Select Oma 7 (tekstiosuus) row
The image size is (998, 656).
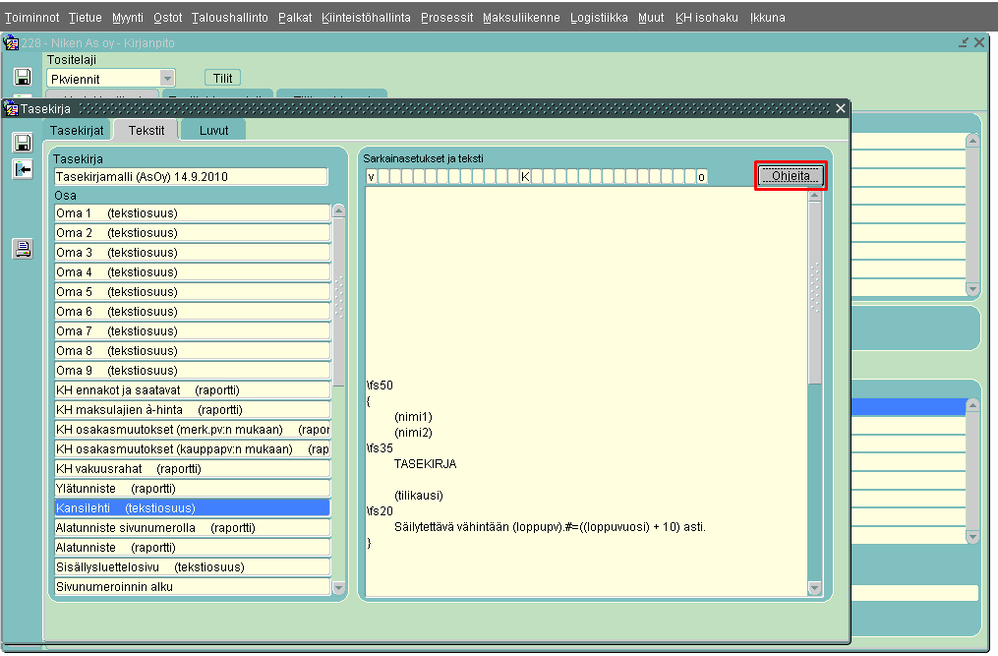point(192,331)
